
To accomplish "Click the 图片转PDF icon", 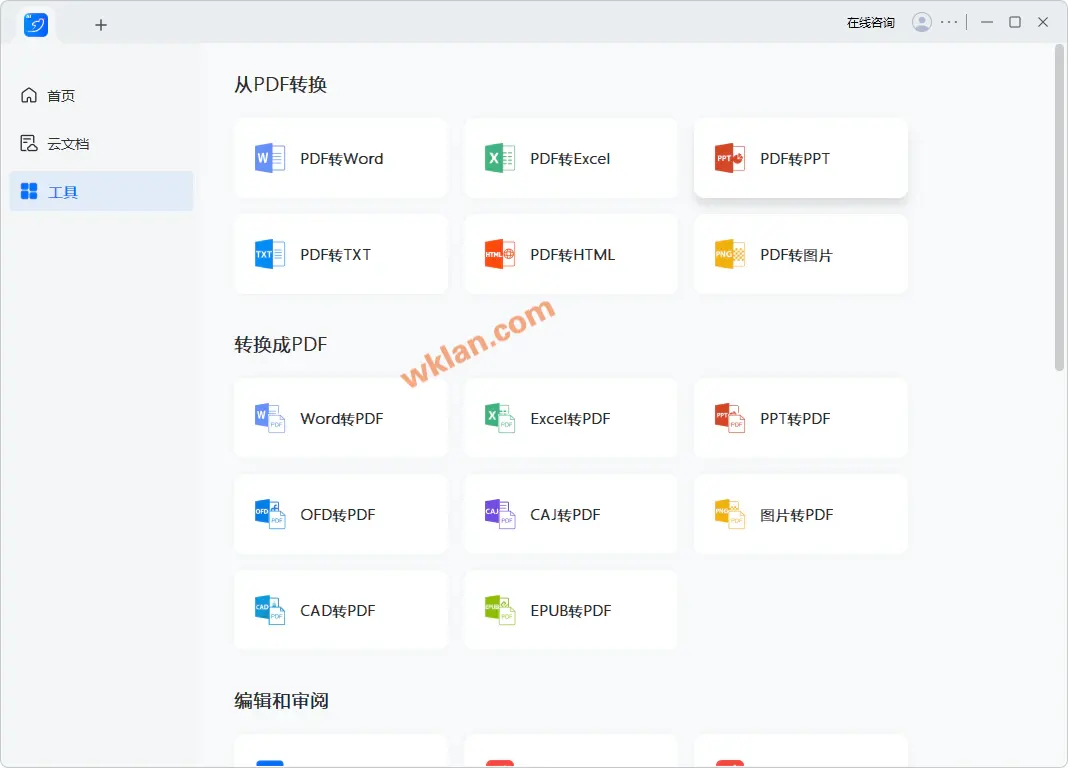I will tap(729, 515).
